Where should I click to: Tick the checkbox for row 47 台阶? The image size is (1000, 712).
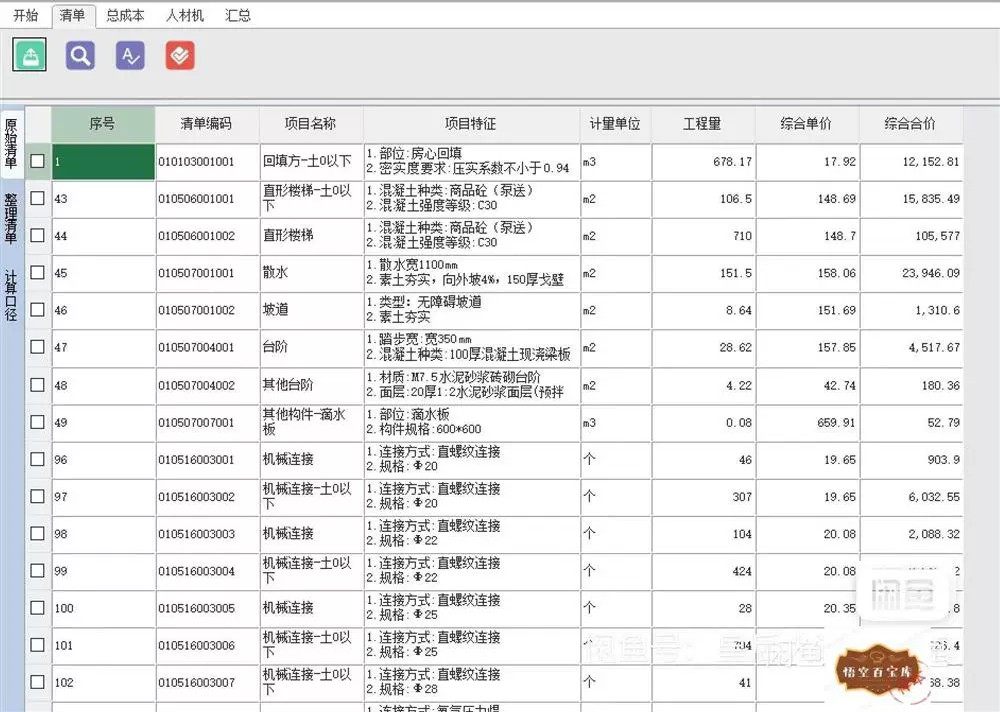point(38,346)
